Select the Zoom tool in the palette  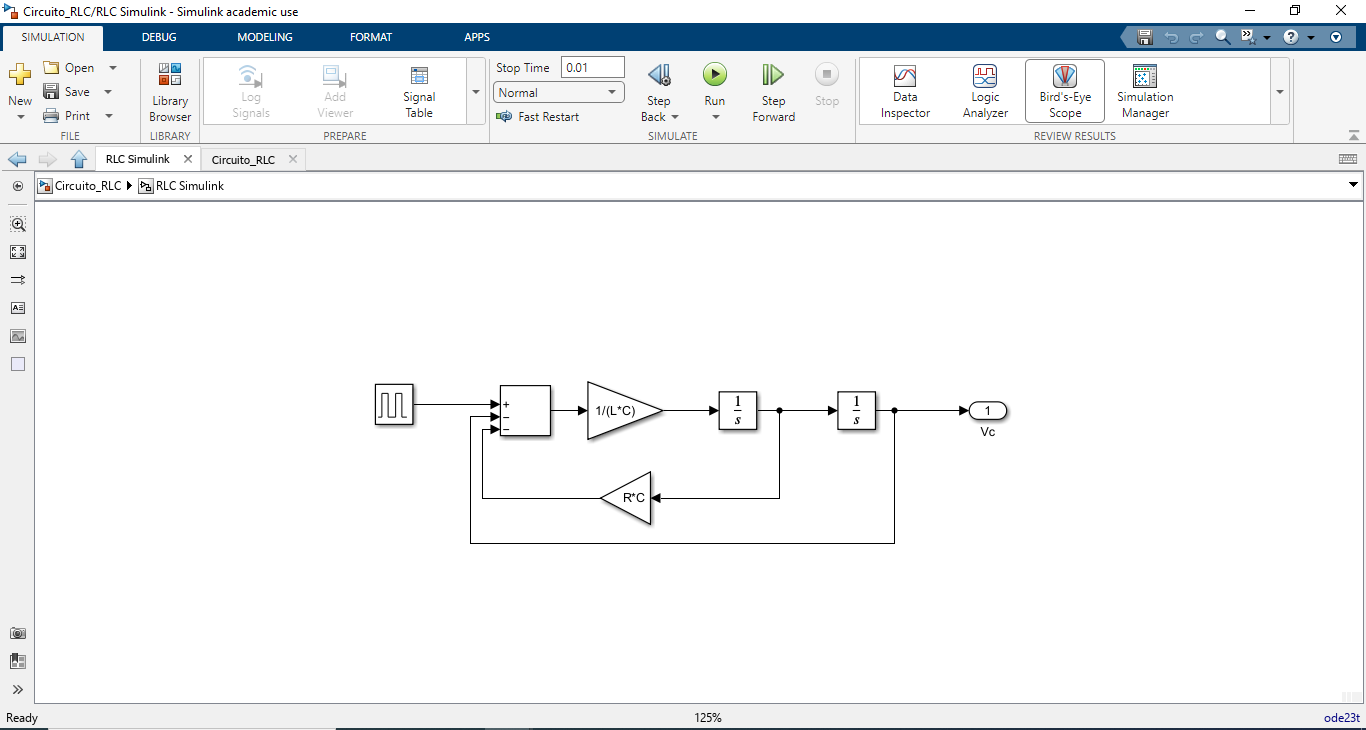(x=17, y=224)
